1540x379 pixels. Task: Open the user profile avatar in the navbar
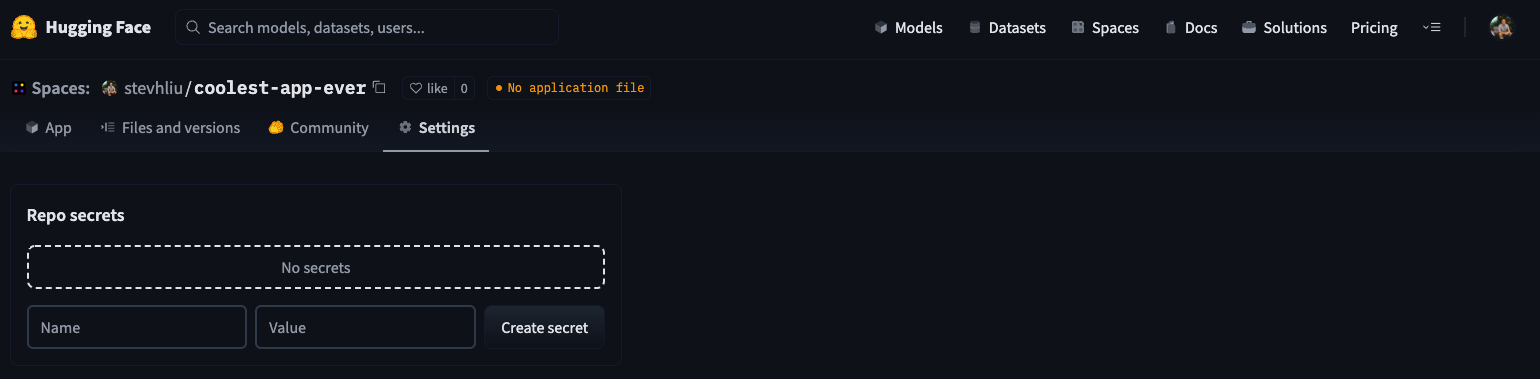(x=1501, y=28)
